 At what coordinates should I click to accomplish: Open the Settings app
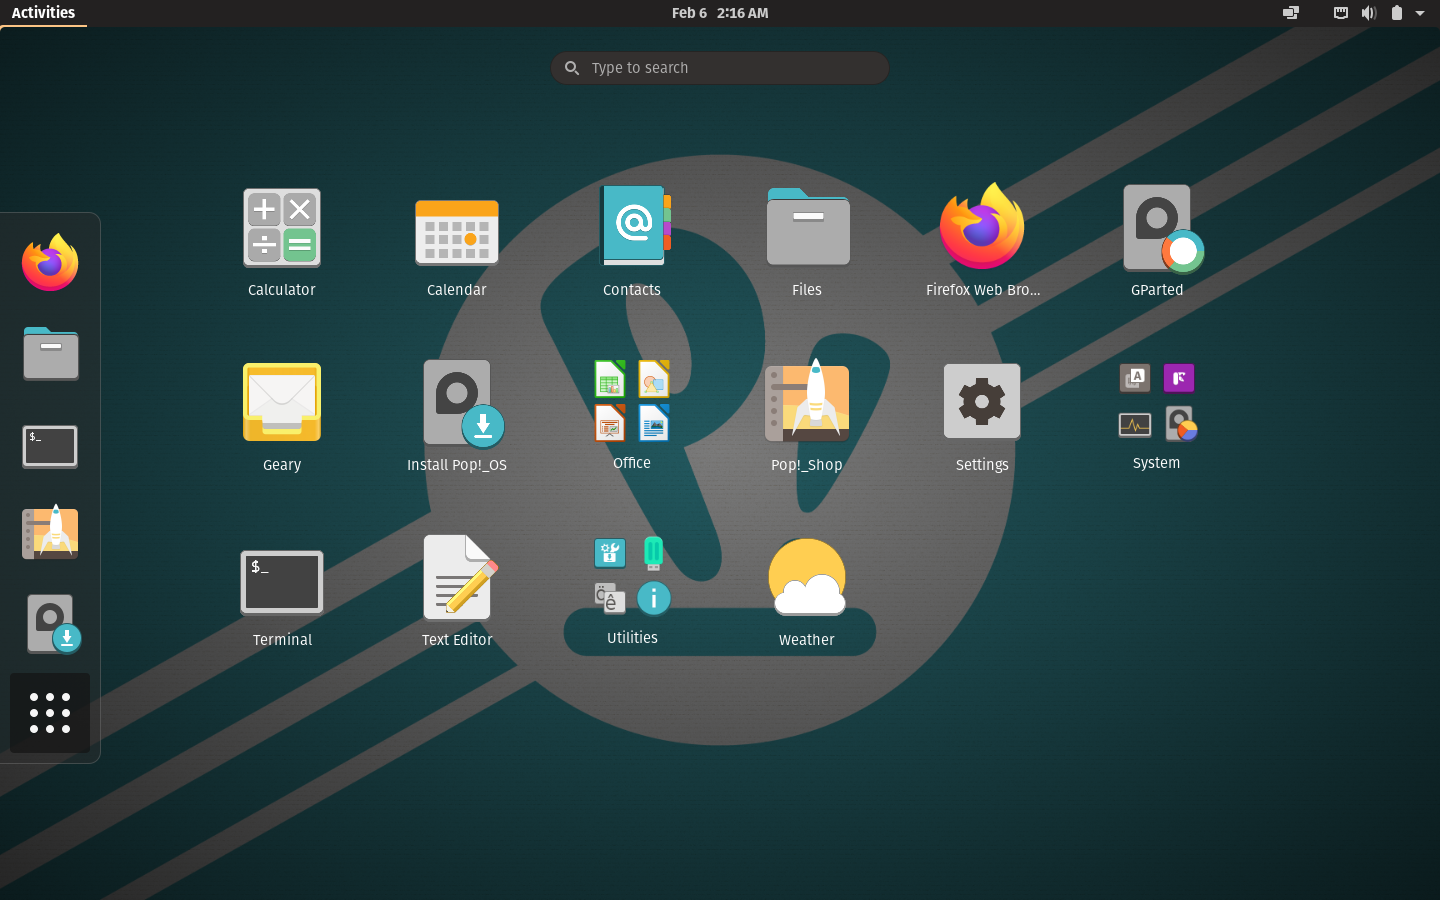pos(981,401)
